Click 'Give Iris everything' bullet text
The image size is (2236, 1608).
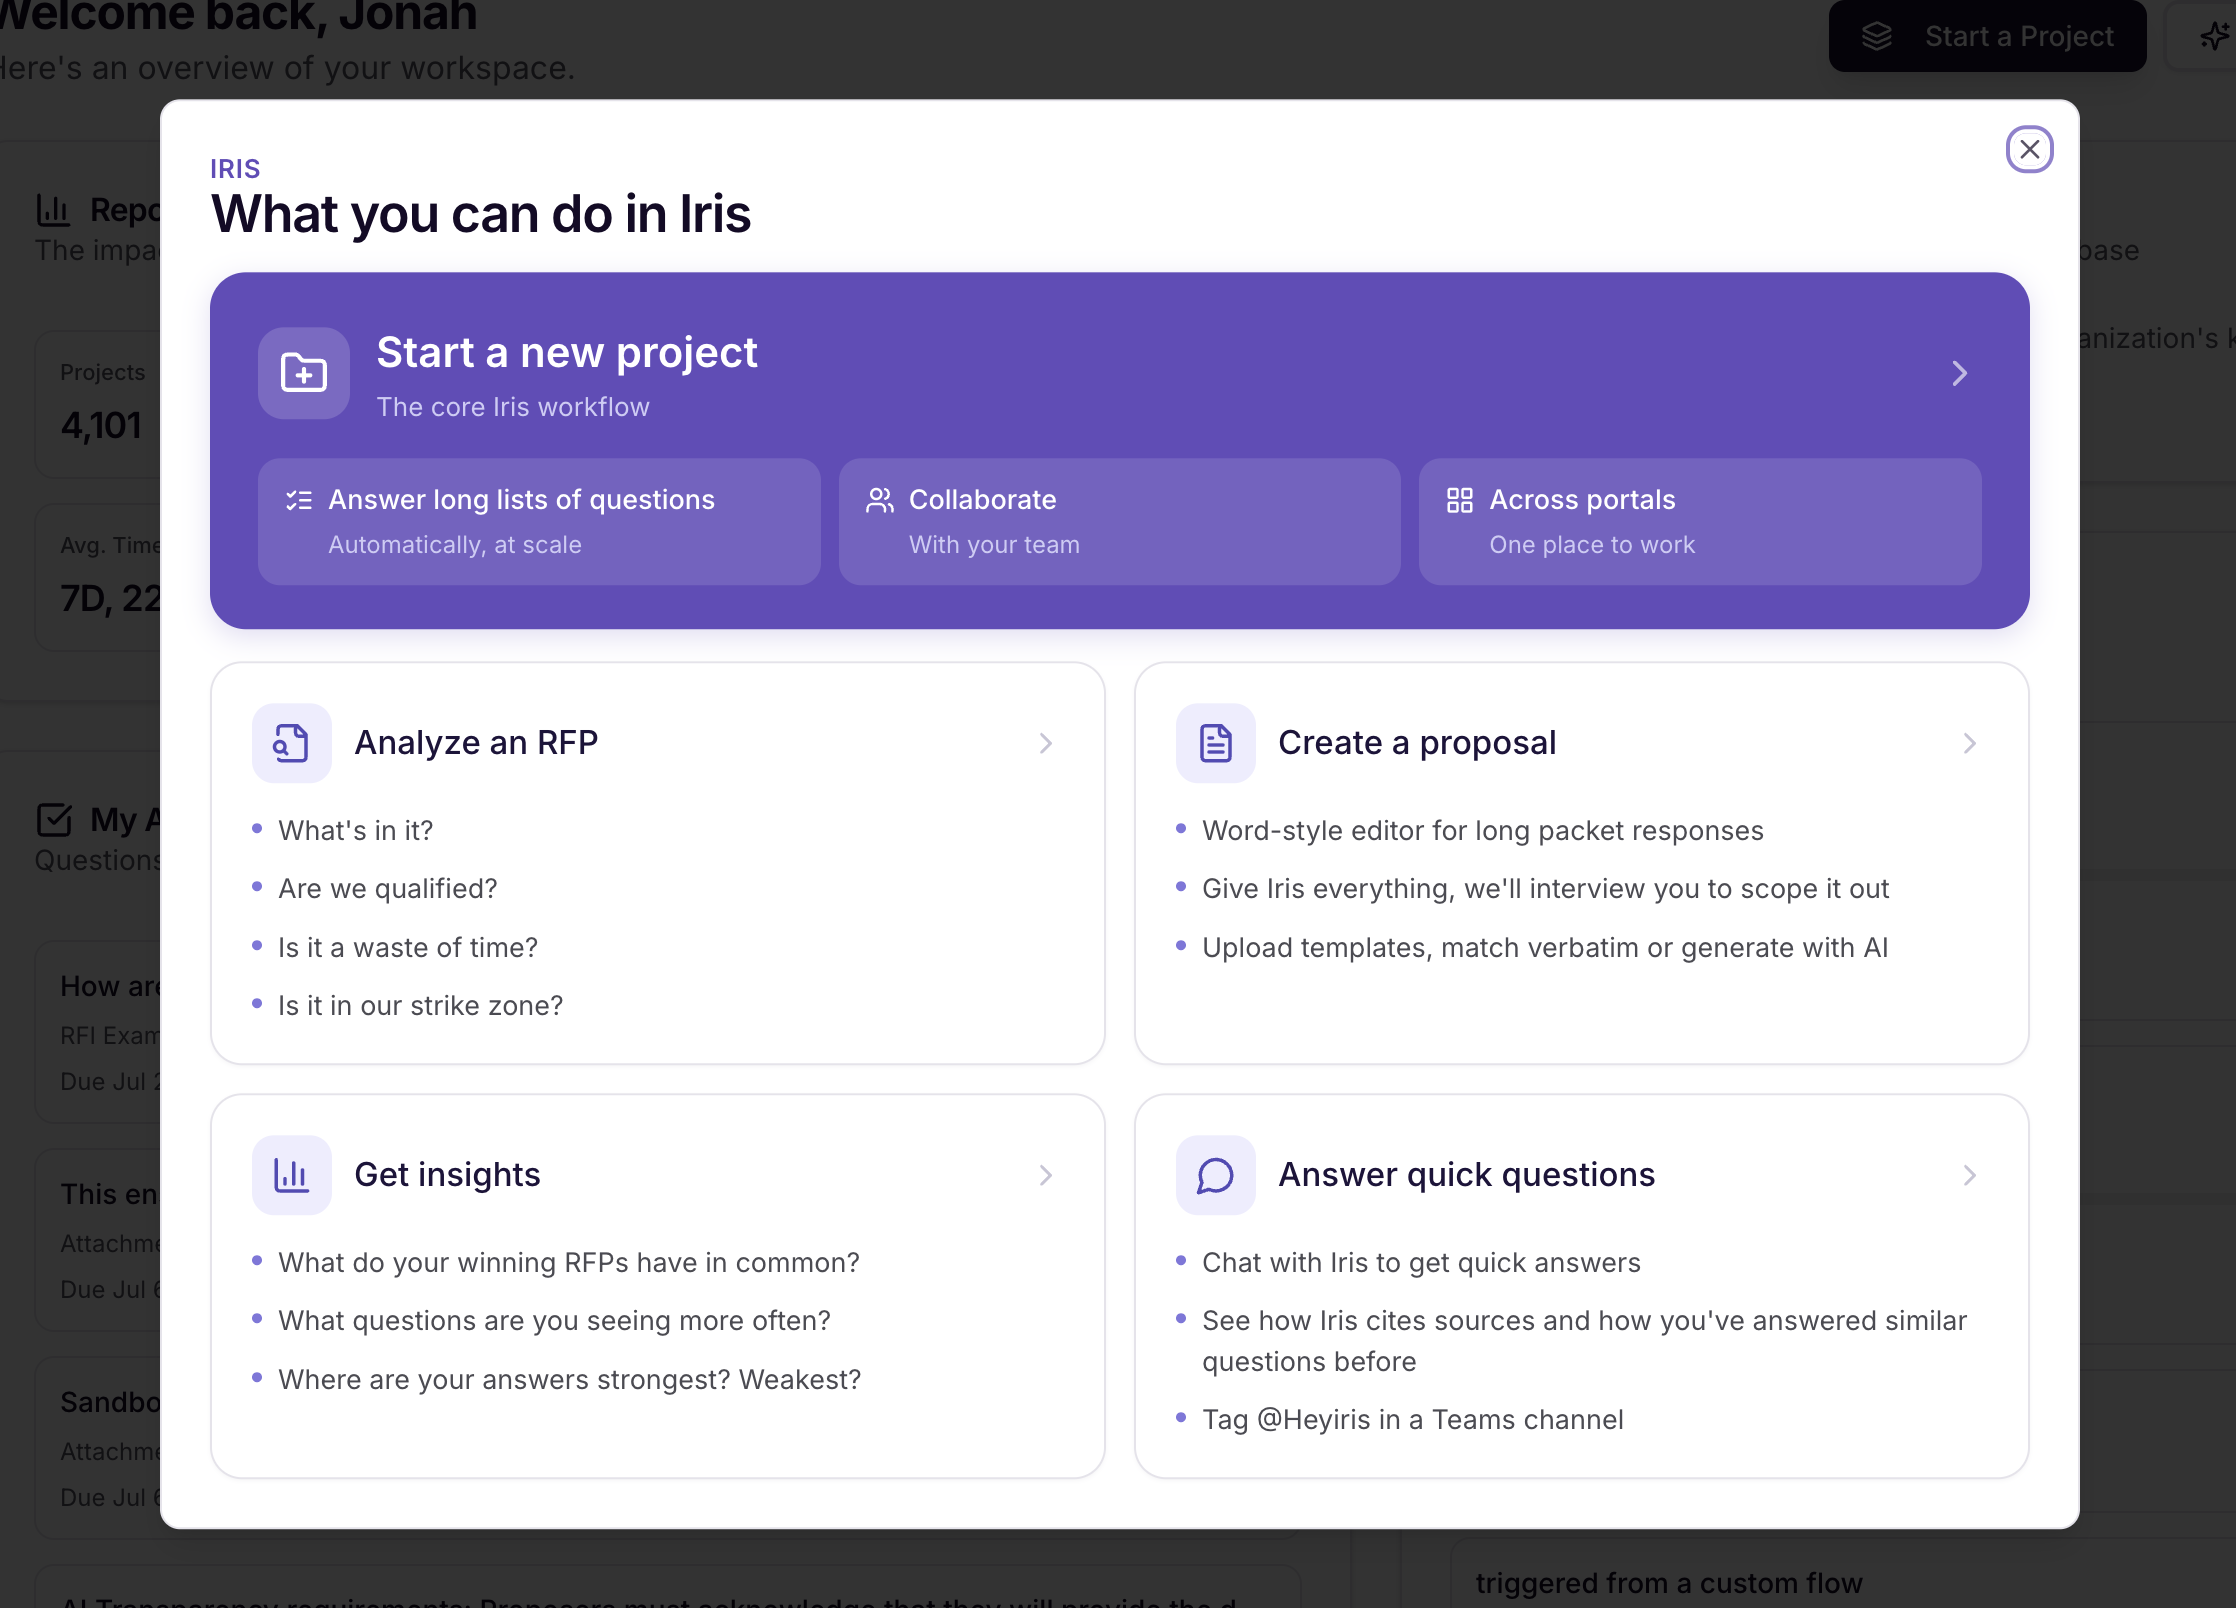(x=1545, y=889)
